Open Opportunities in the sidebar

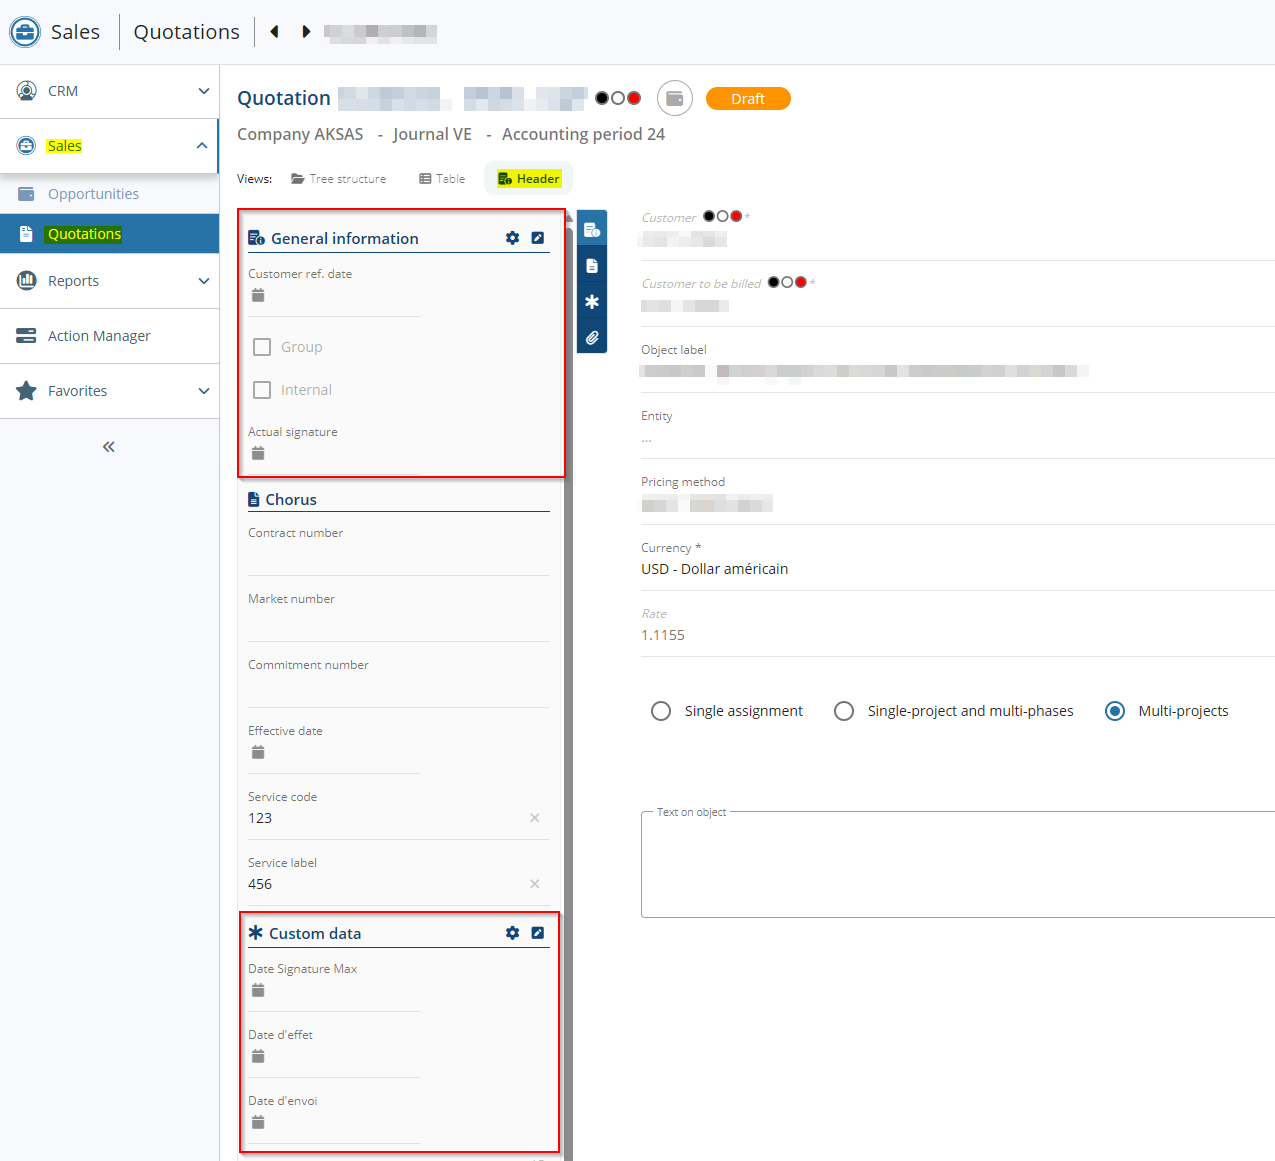(x=93, y=194)
